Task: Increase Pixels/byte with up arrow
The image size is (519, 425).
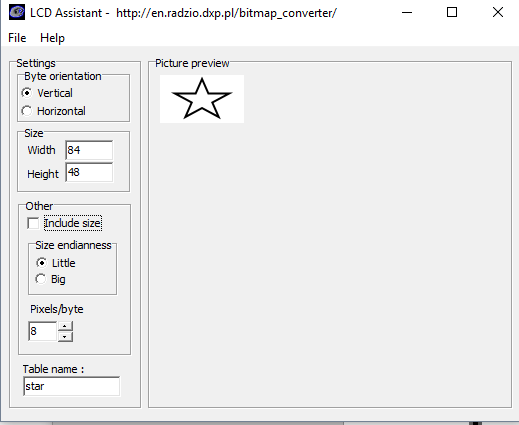Action: 65,326
